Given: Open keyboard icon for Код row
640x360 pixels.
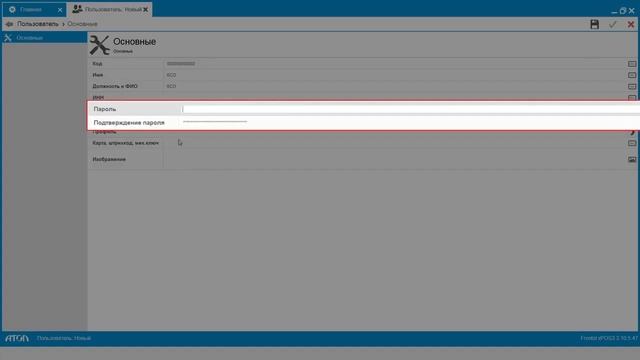Looking at the screenshot, I should 632,64.
